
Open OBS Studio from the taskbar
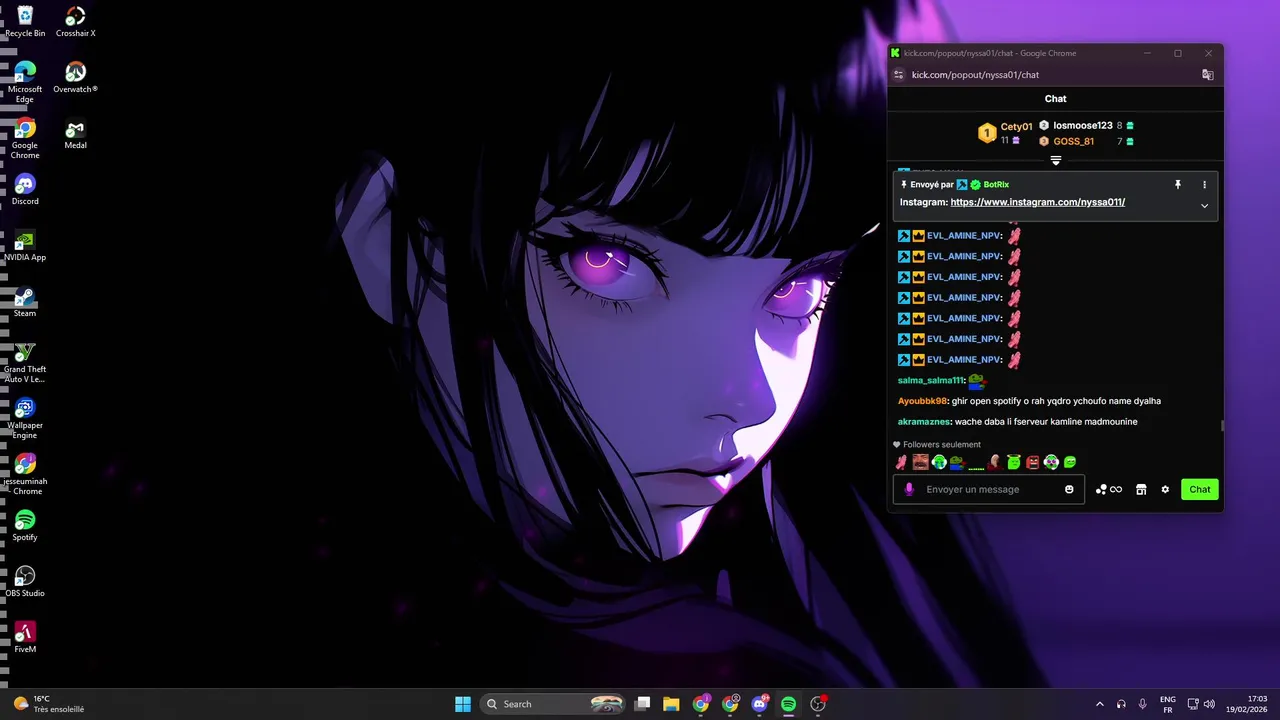pos(818,704)
